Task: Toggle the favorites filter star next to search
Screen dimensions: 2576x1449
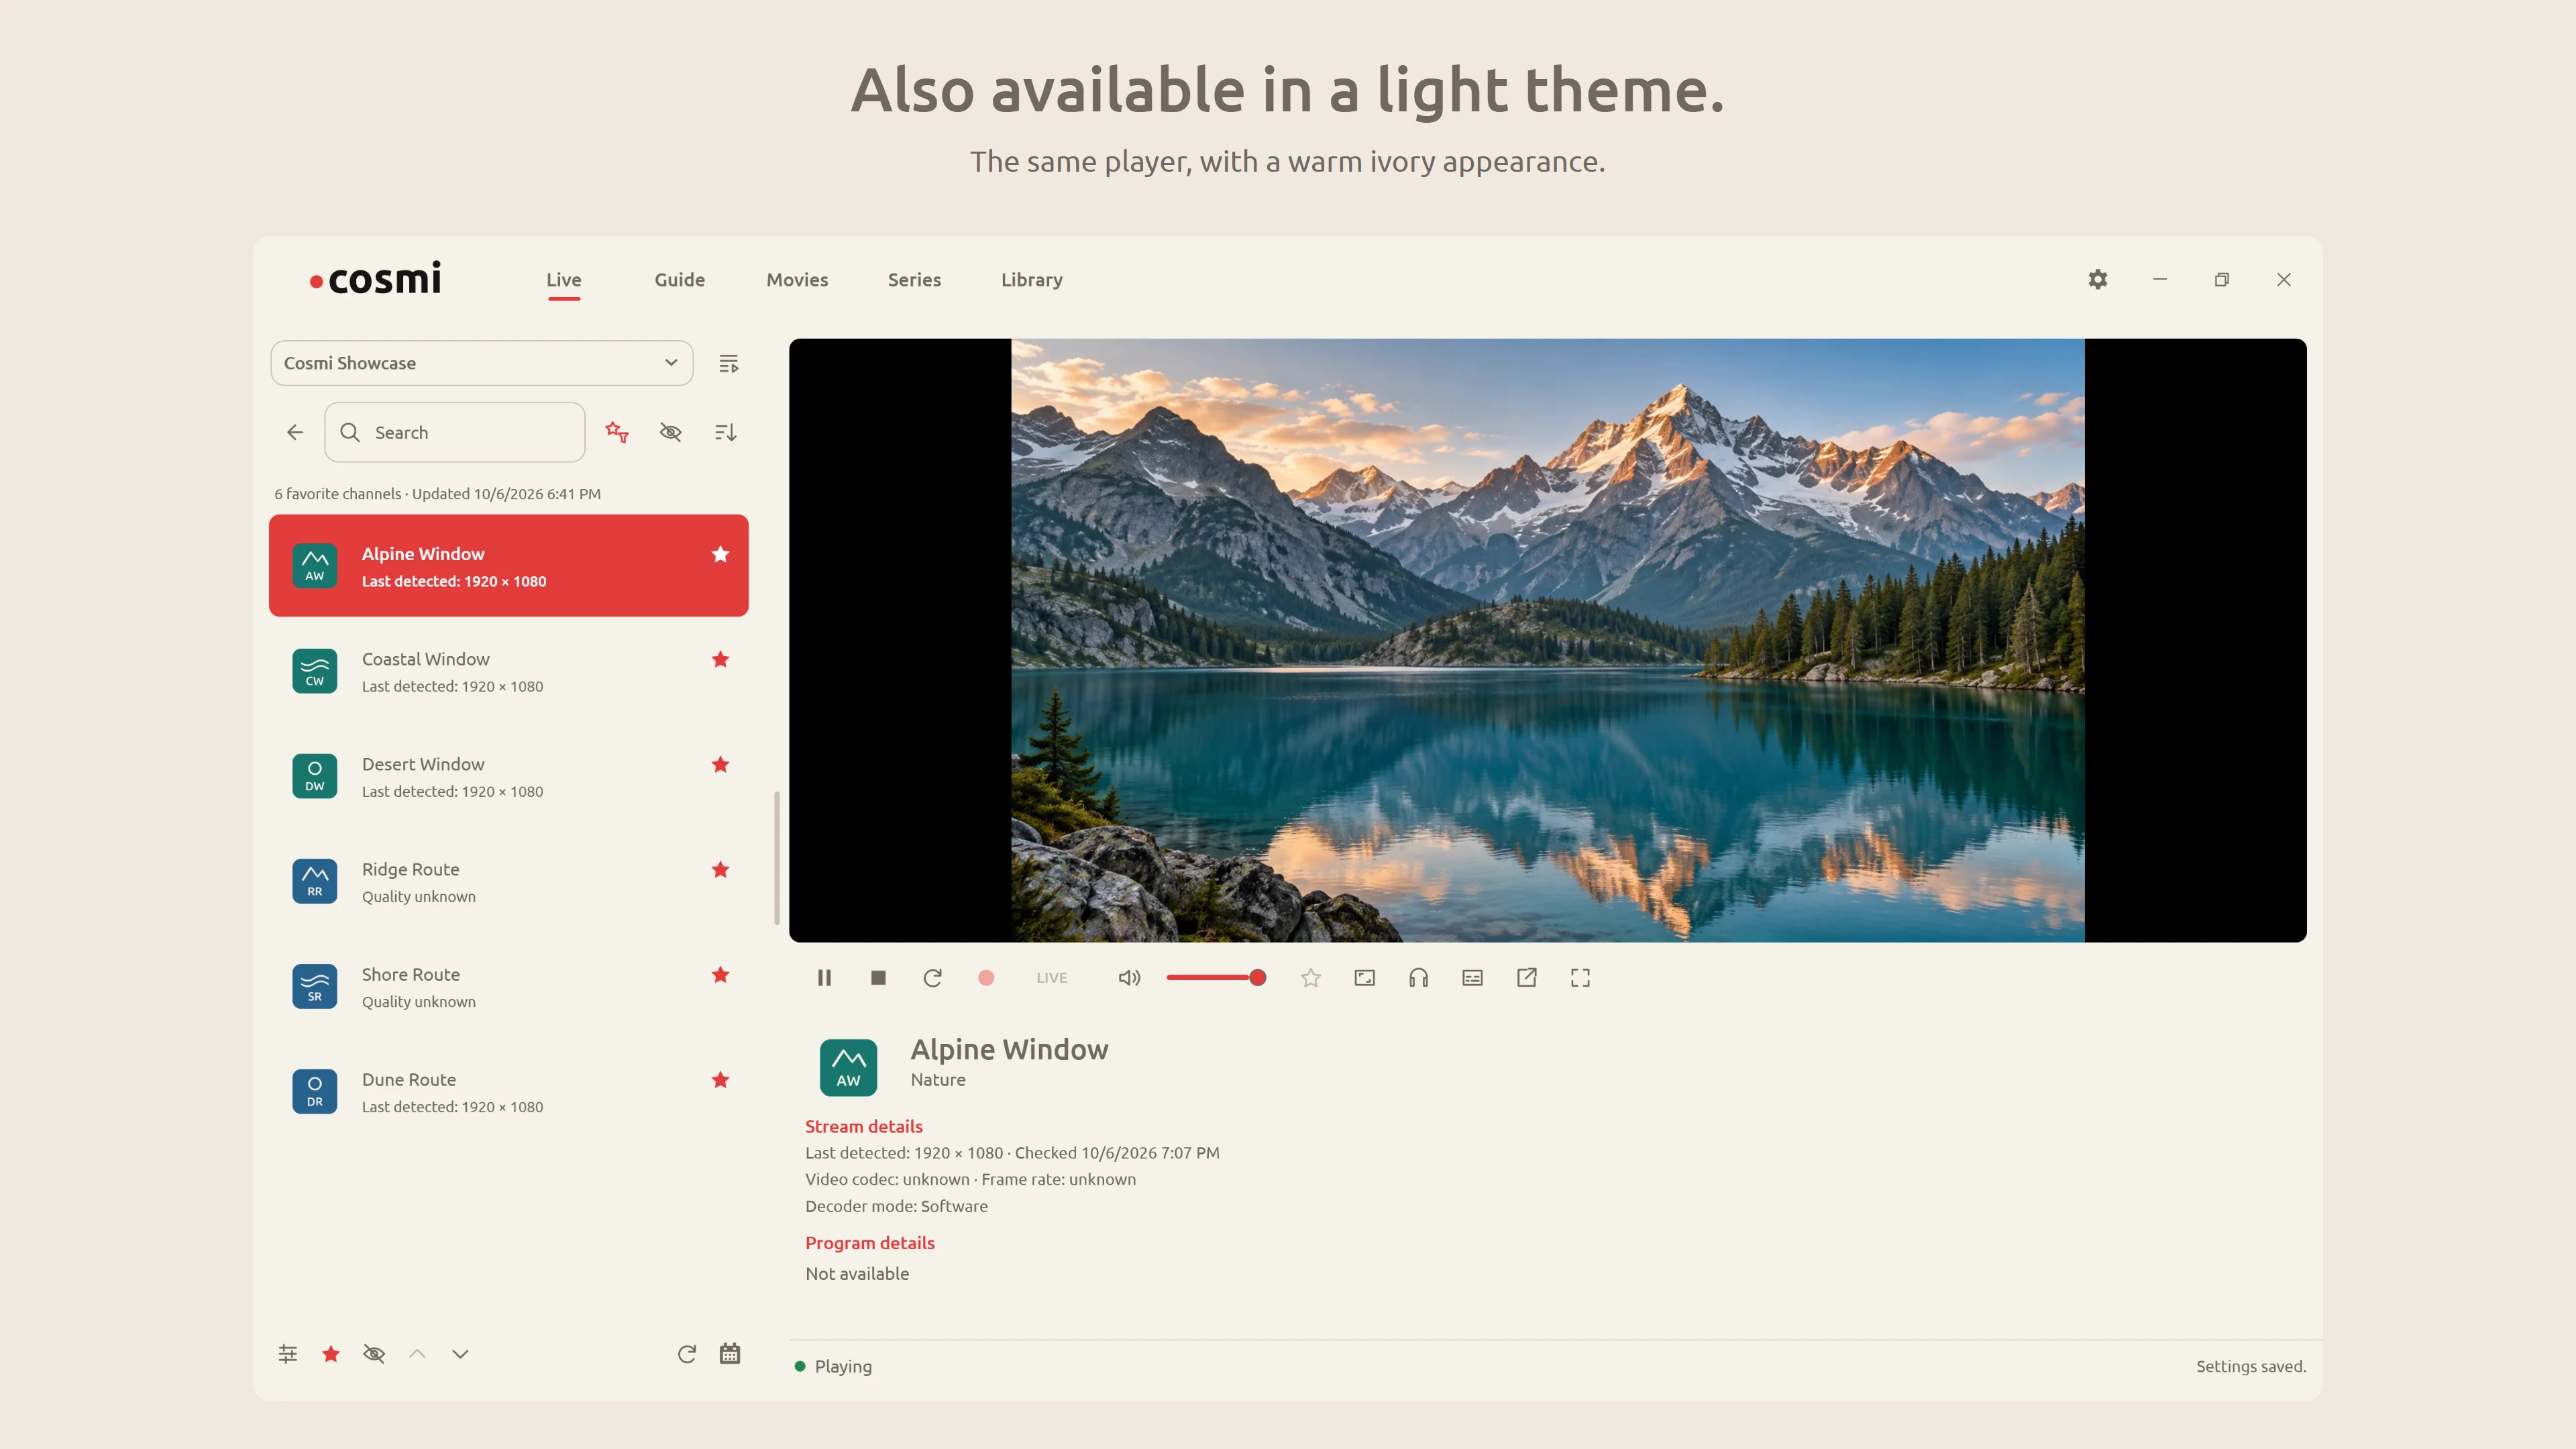Action: coord(617,432)
